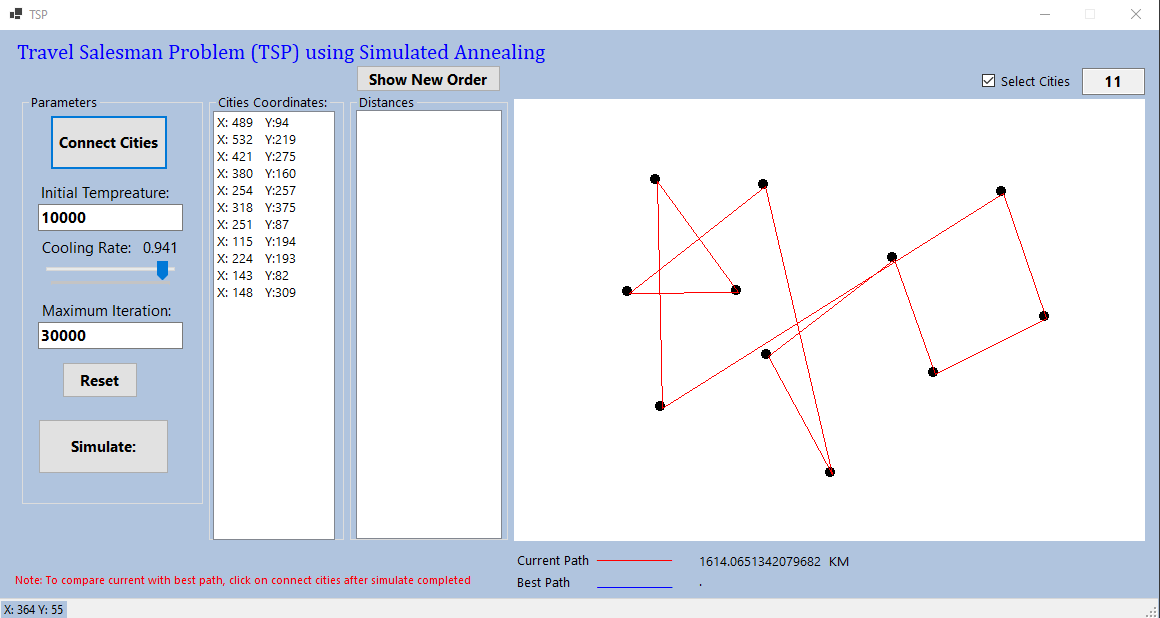Uncheck the Select Cities checkbox
1160x618 pixels.
988,81
